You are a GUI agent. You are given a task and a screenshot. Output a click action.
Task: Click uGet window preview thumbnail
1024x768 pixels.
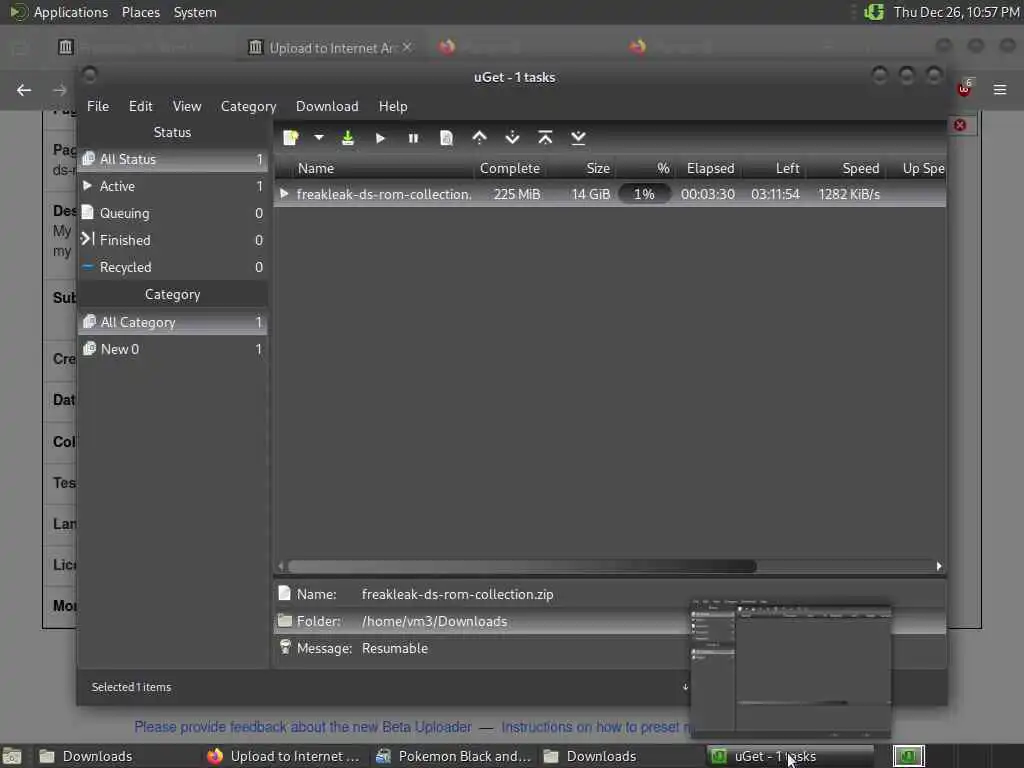click(791, 667)
